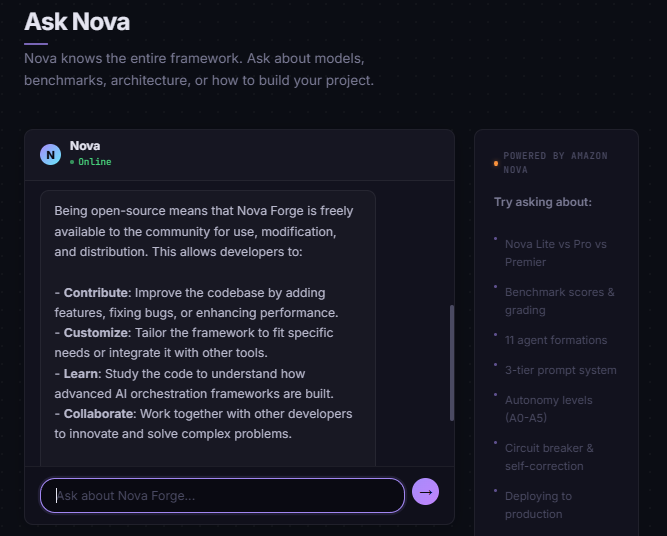Click the purple send arrow button
Screen dimensions: 667x536
(x=426, y=492)
